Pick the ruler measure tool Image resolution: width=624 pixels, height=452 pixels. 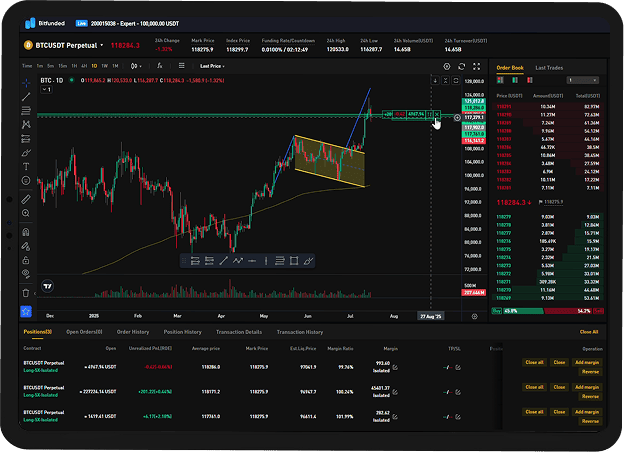tap(27, 199)
